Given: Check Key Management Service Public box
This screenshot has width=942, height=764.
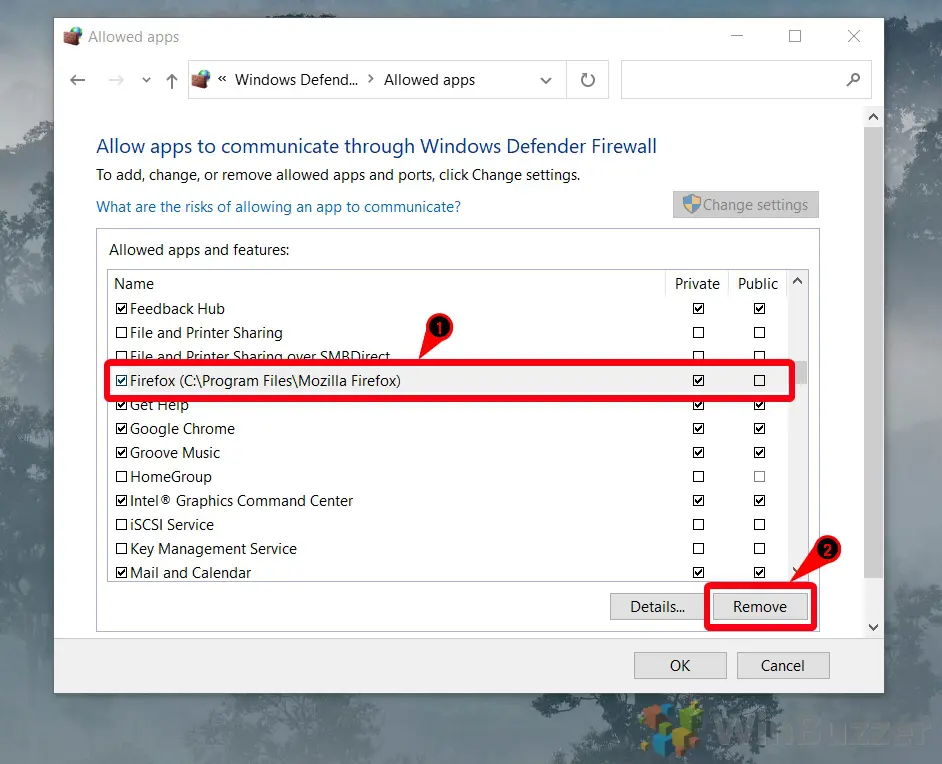Looking at the screenshot, I should (x=759, y=549).
